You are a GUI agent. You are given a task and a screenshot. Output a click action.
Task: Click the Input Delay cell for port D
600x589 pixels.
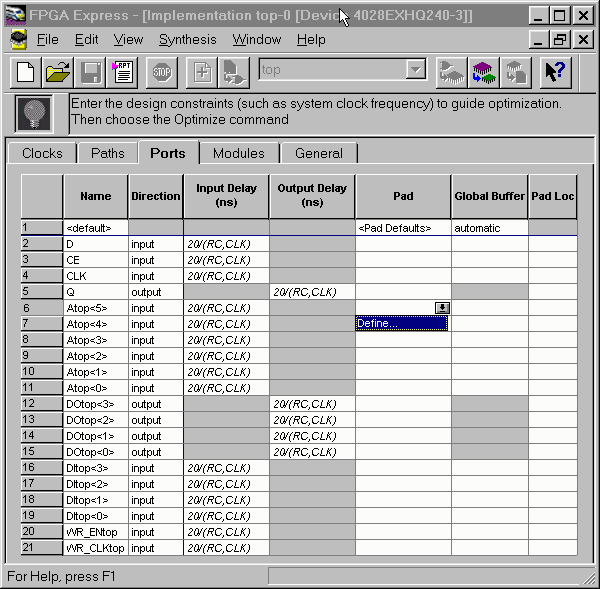point(226,244)
